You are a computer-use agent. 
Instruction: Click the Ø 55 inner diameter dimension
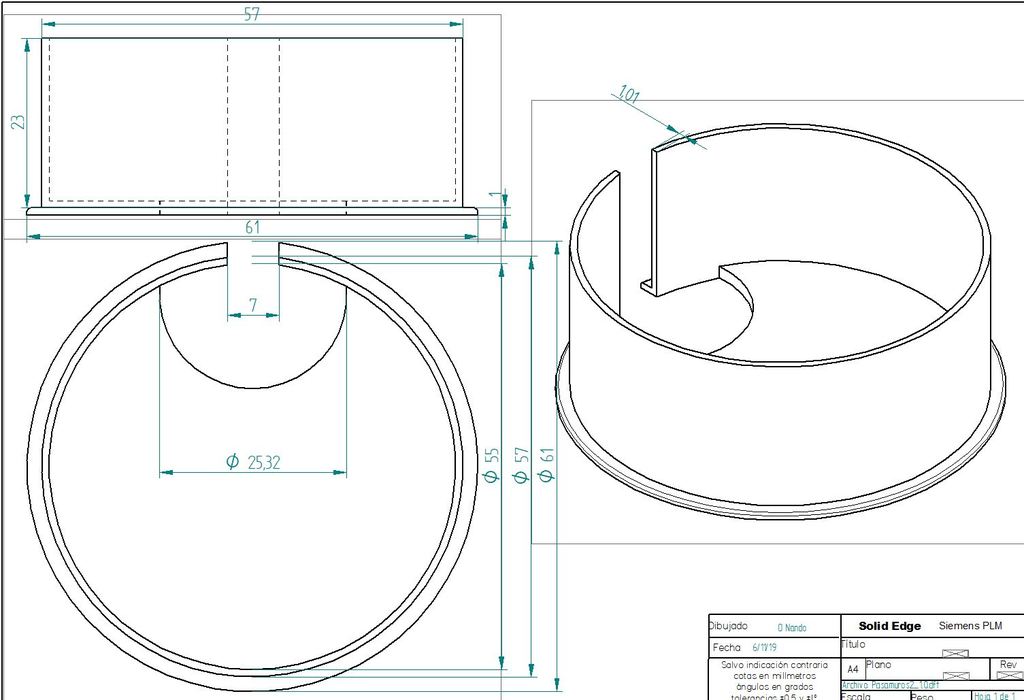click(491, 465)
